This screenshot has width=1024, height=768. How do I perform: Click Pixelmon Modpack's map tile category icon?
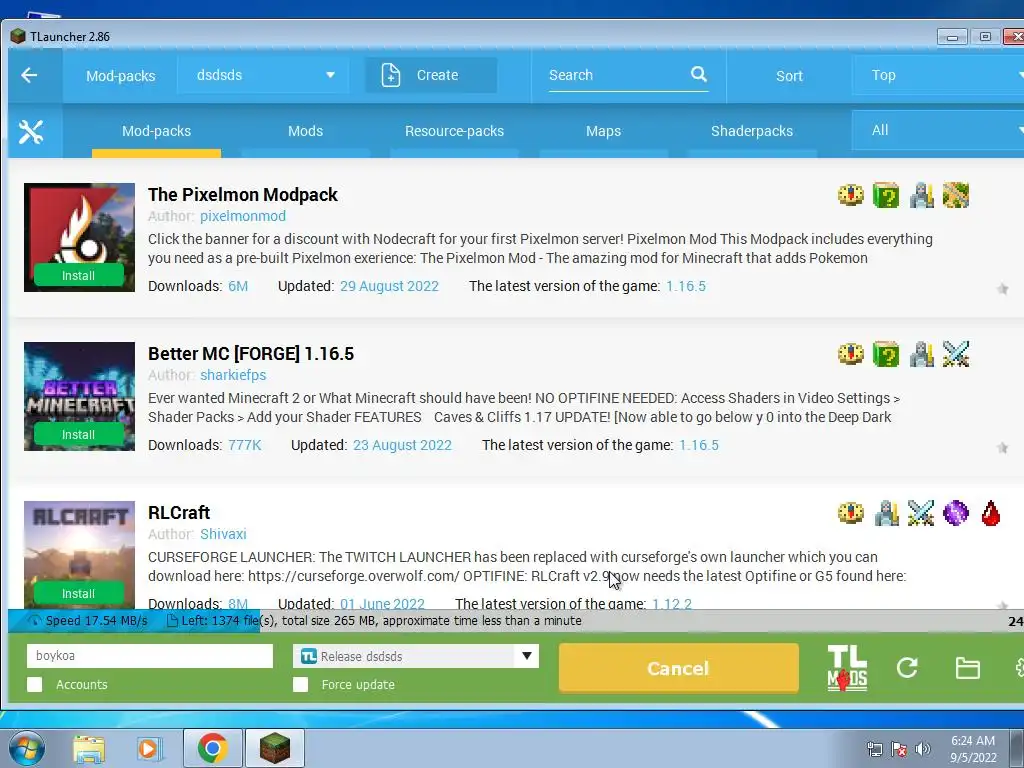(x=955, y=195)
